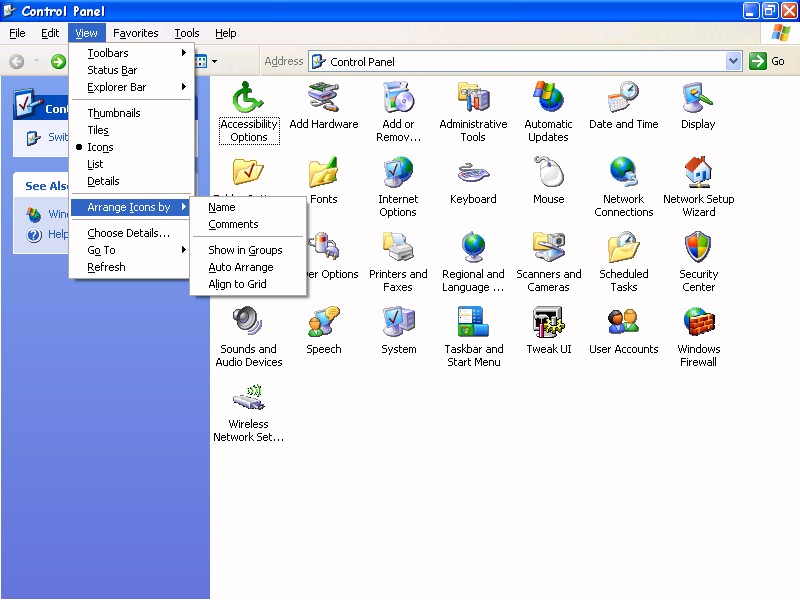Refresh the Control Panel view
Viewport: 800px width, 600px height.
coord(131,267)
